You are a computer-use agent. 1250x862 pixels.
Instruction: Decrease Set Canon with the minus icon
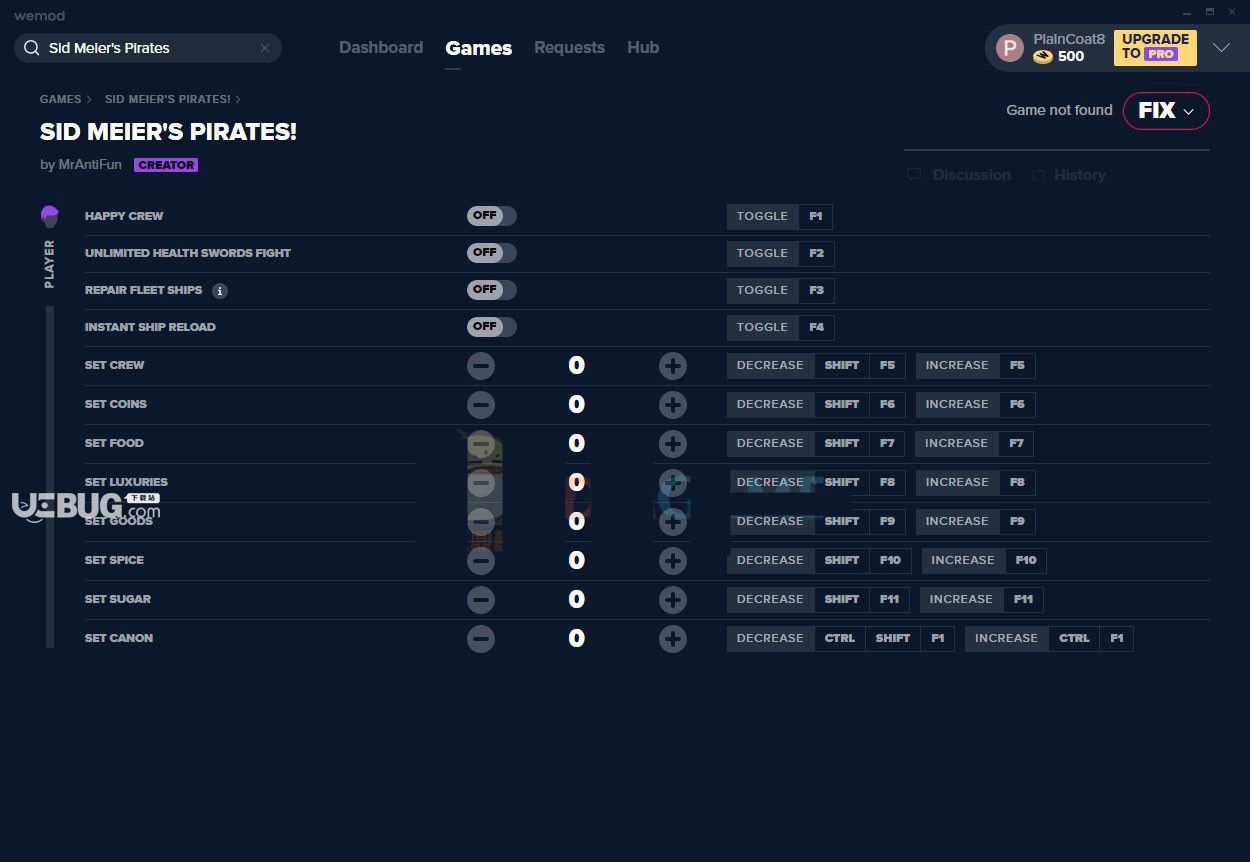[481, 639]
